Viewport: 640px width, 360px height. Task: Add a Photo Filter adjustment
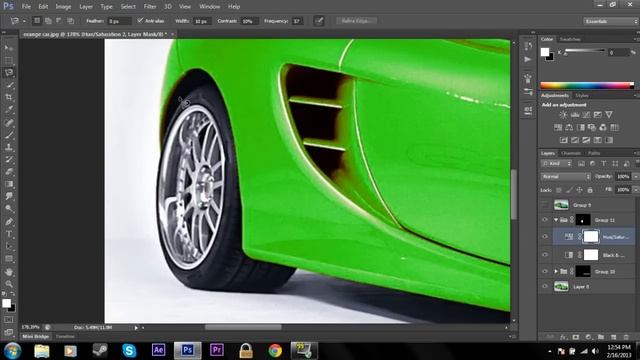point(592,127)
